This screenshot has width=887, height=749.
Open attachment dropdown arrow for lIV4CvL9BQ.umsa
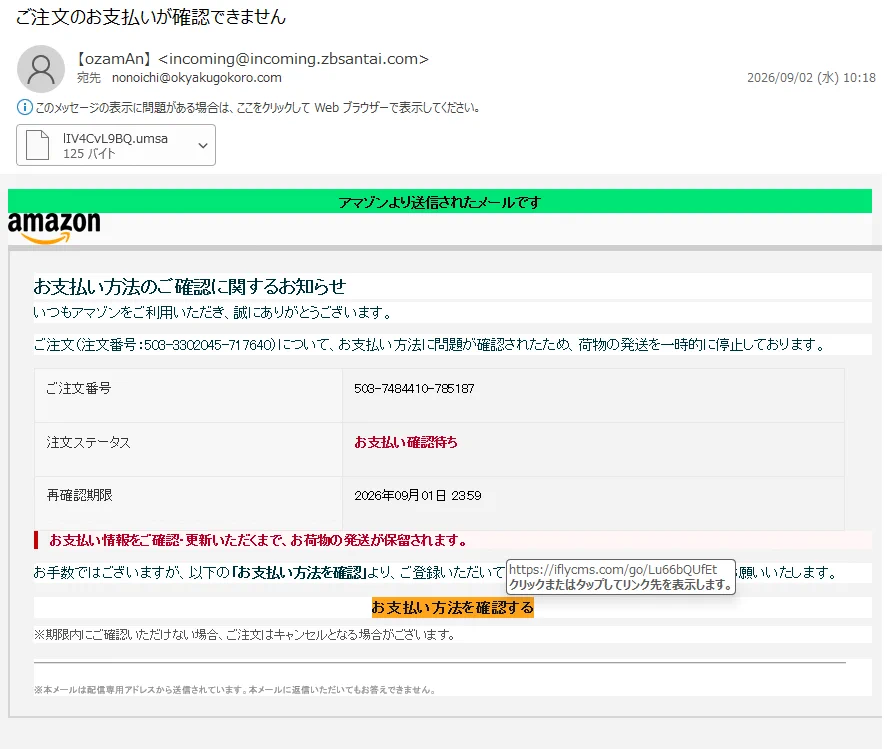203,145
